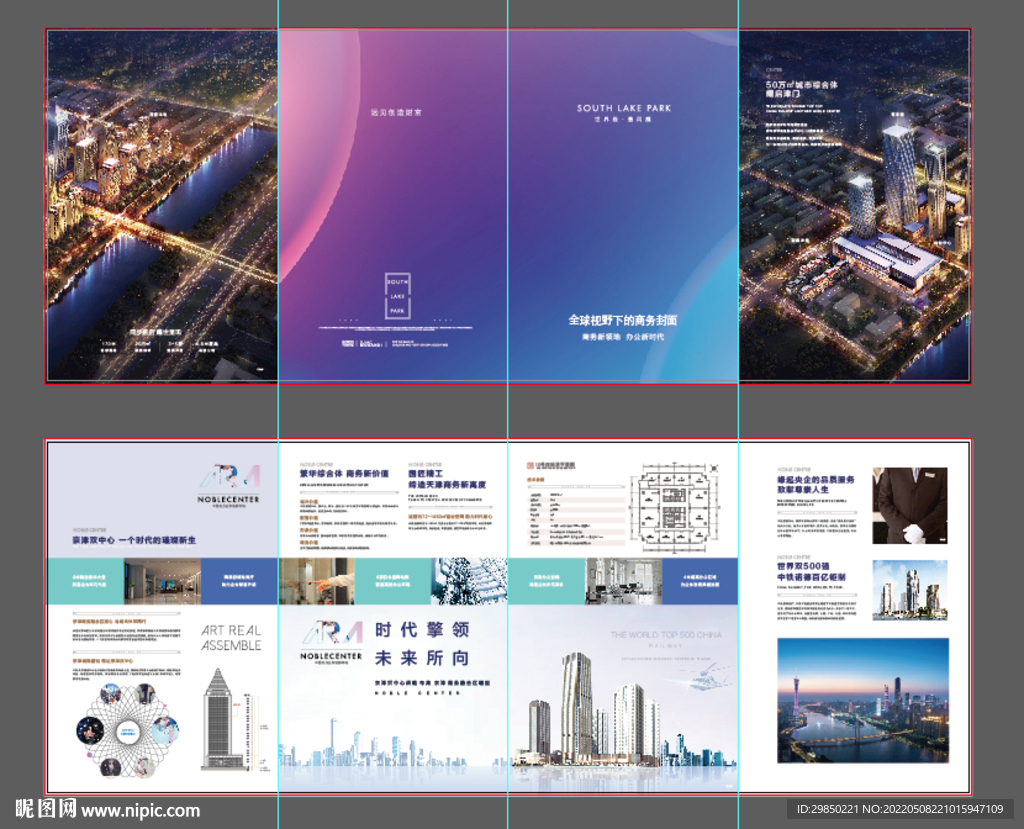The height and width of the screenshot is (829, 1024).
Task: Click the 时代擎领 headline
Action: tap(422, 630)
